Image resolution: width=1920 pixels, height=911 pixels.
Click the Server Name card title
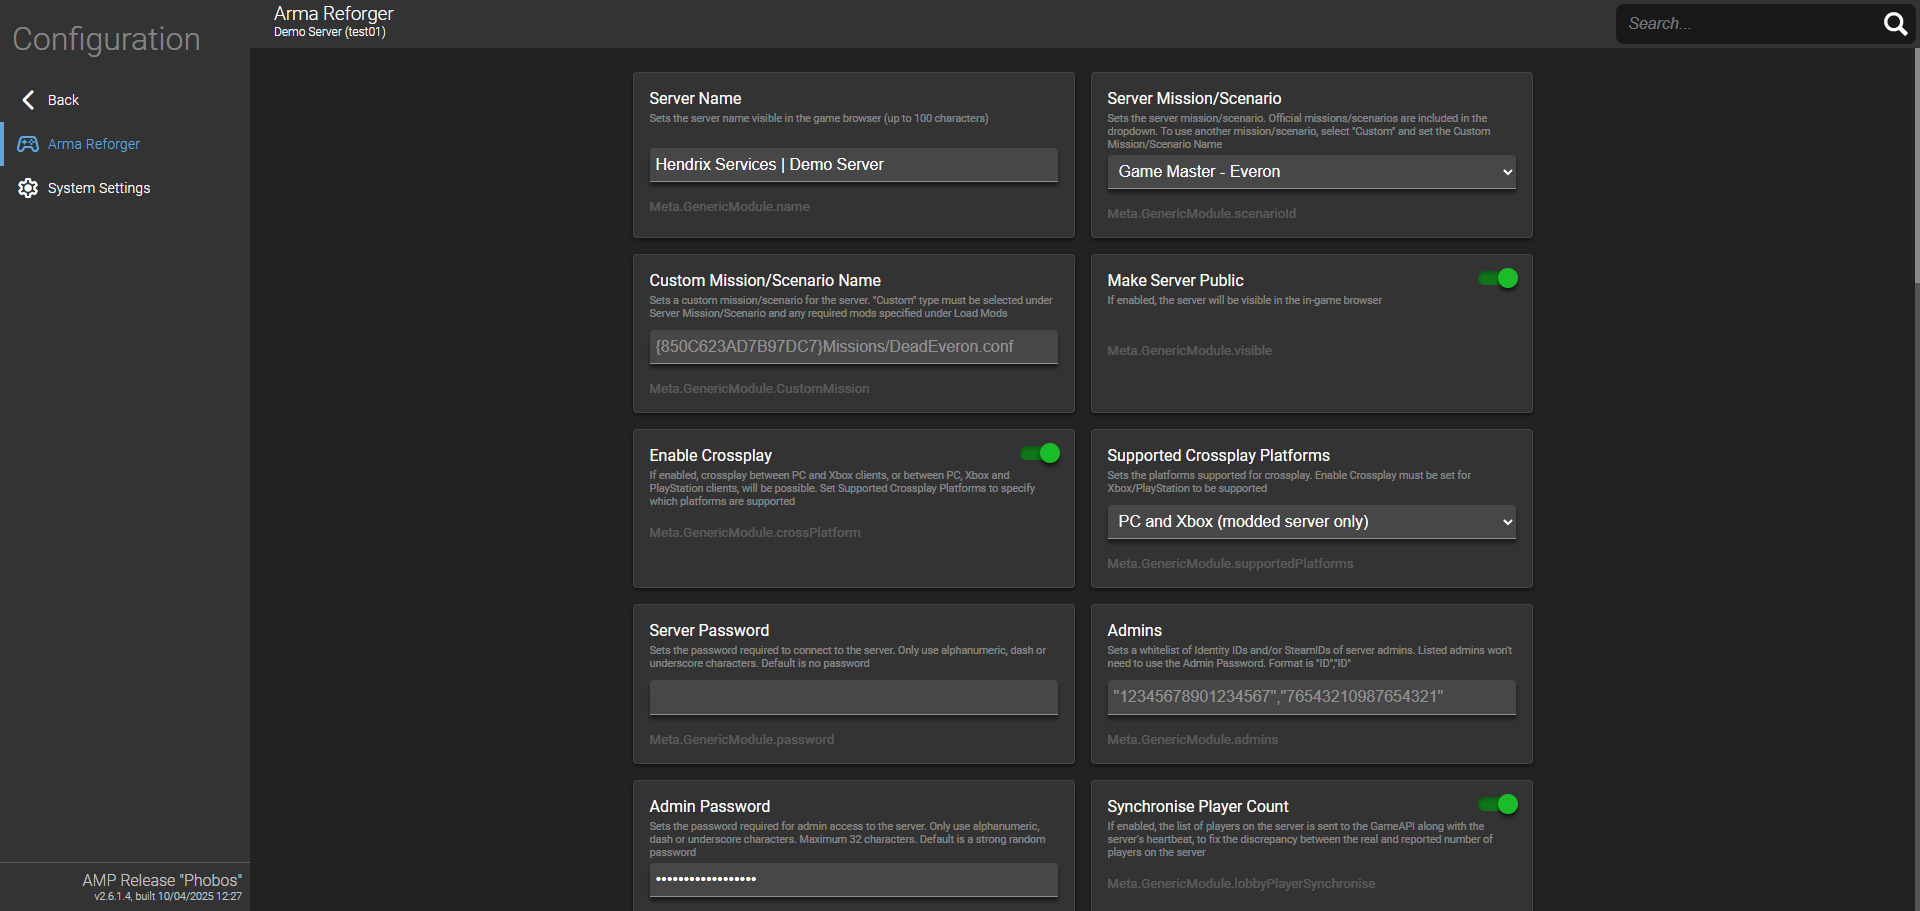(x=695, y=99)
